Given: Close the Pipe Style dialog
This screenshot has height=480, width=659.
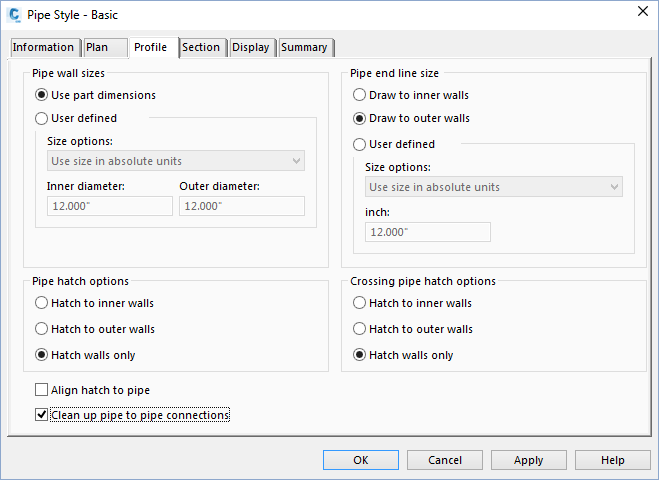Looking at the screenshot, I should [640, 11].
